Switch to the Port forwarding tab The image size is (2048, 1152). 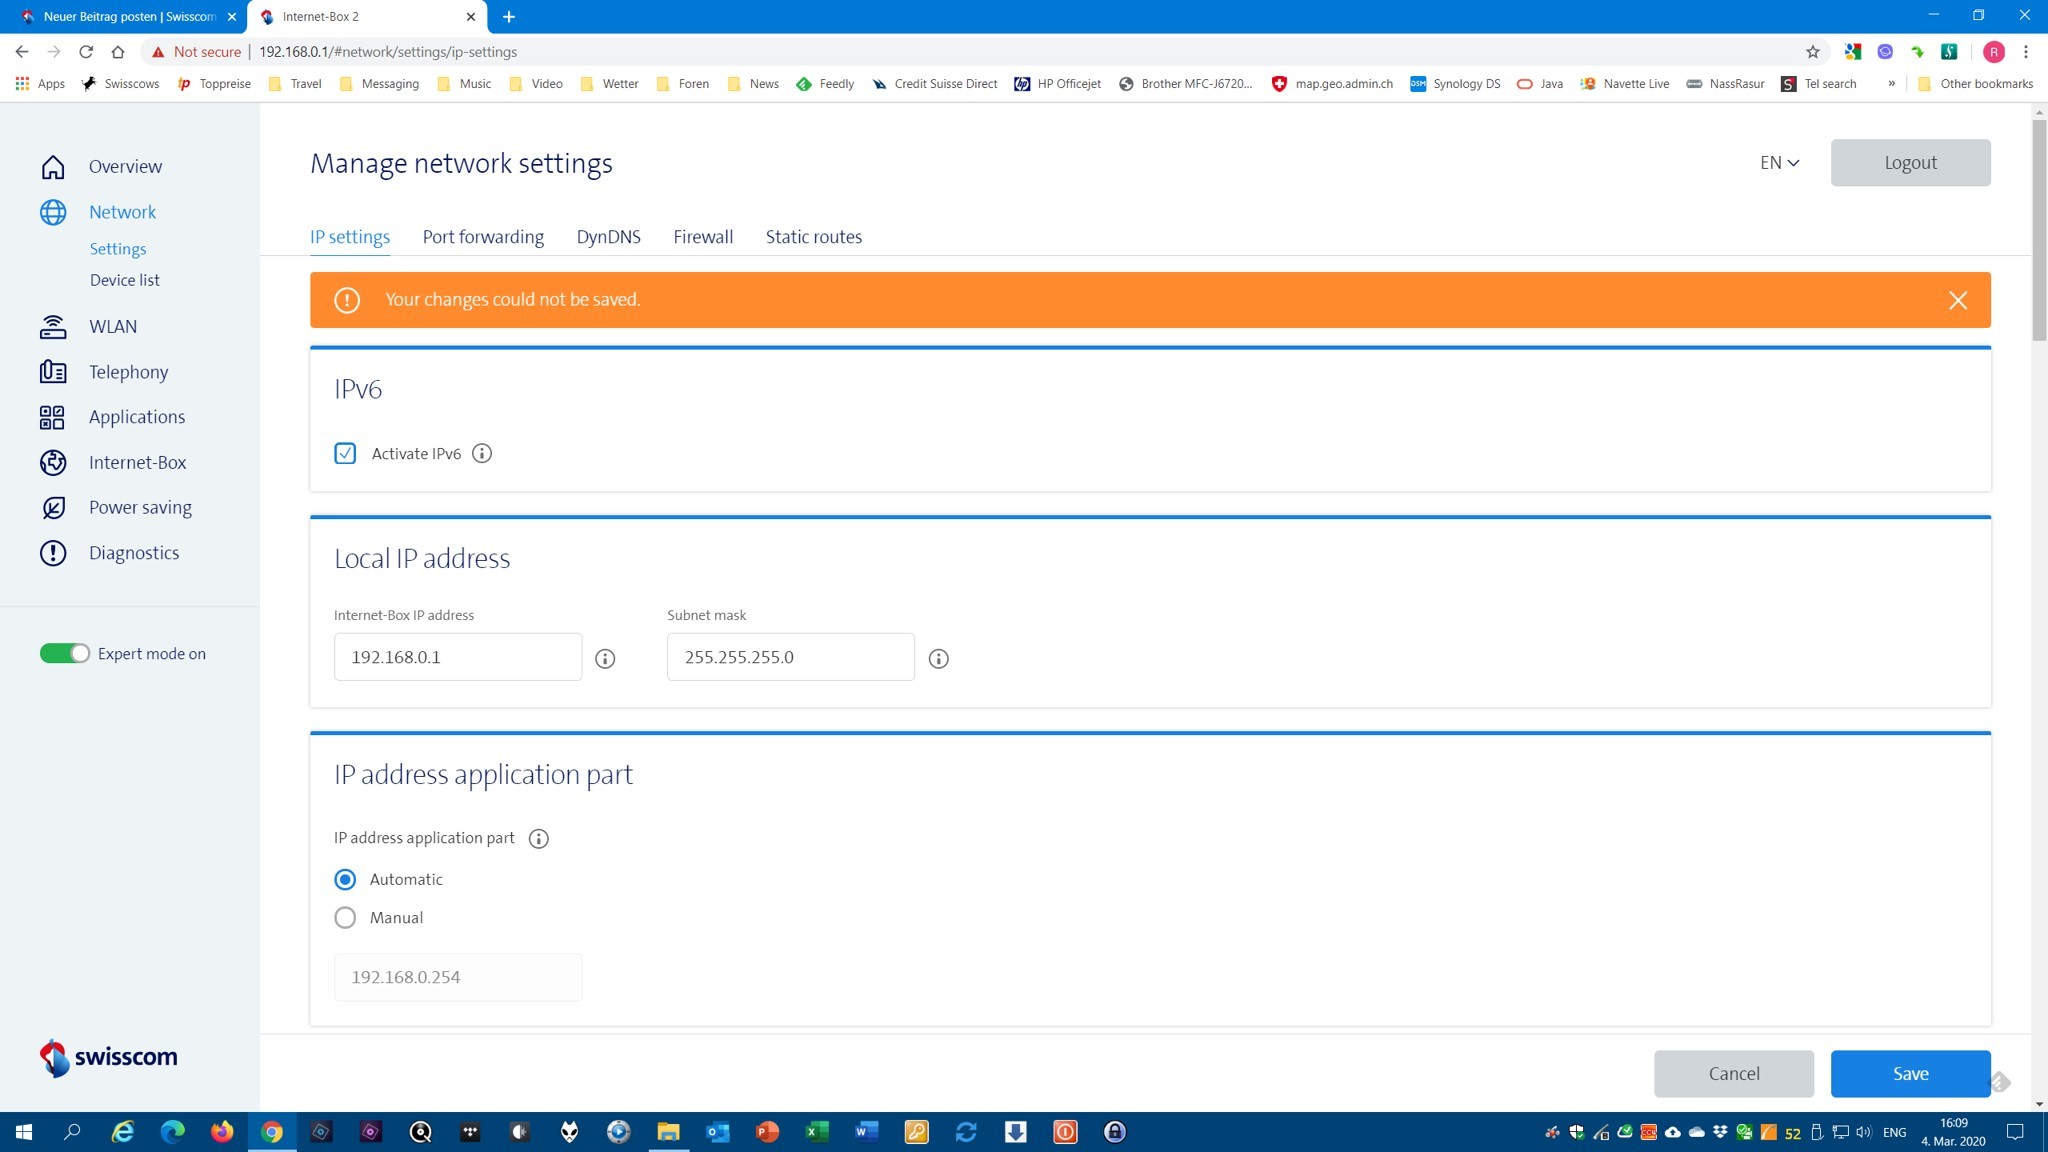[x=483, y=237]
